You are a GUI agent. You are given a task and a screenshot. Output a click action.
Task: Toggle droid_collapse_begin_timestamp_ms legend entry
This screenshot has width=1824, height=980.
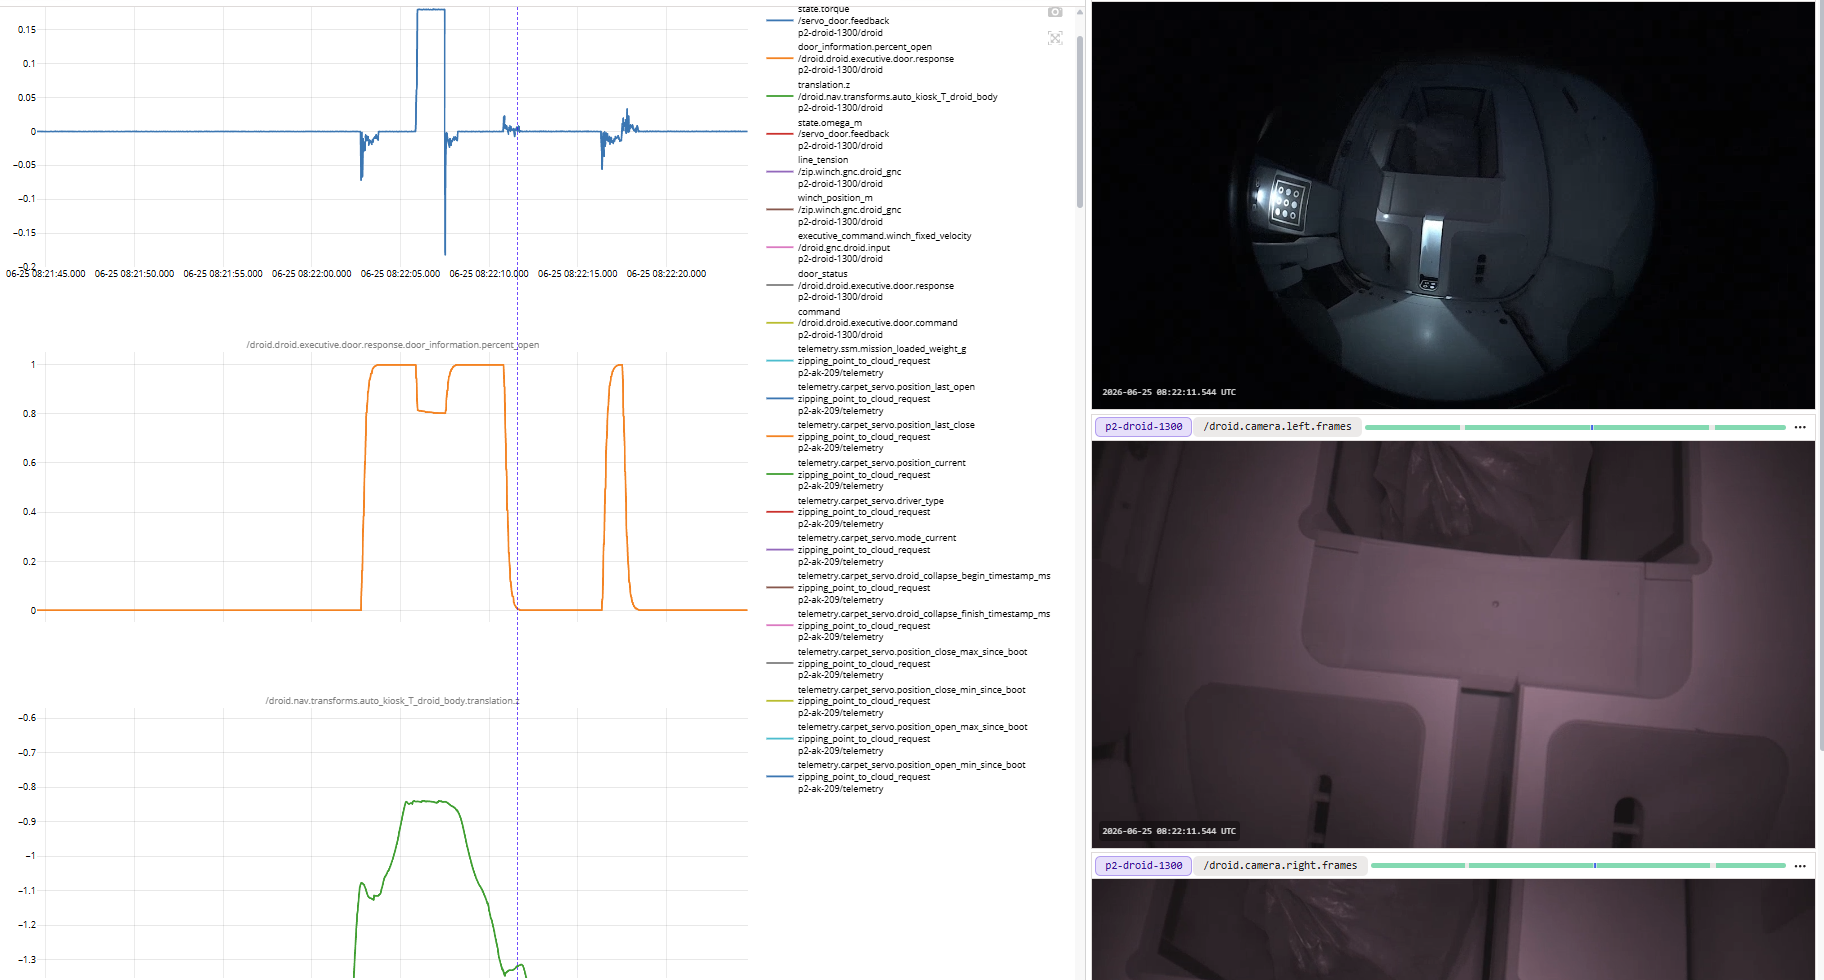(908, 588)
